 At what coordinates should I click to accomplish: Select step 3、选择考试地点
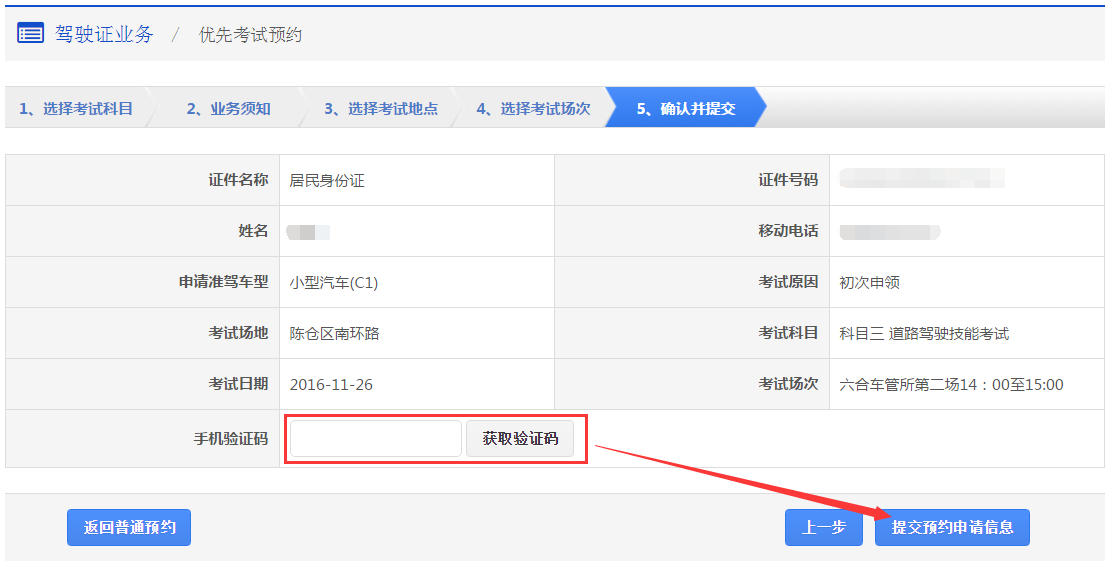[x=380, y=109]
